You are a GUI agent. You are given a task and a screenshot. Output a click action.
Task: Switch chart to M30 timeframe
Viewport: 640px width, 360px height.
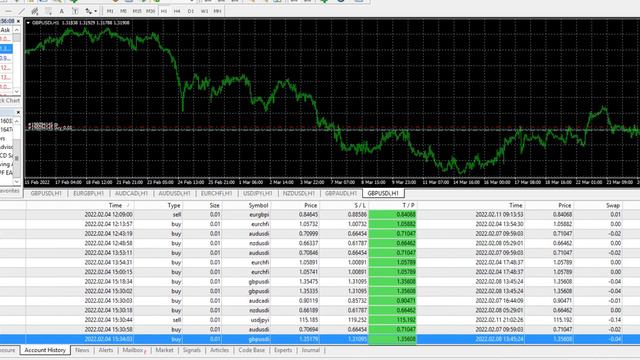coord(150,11)
